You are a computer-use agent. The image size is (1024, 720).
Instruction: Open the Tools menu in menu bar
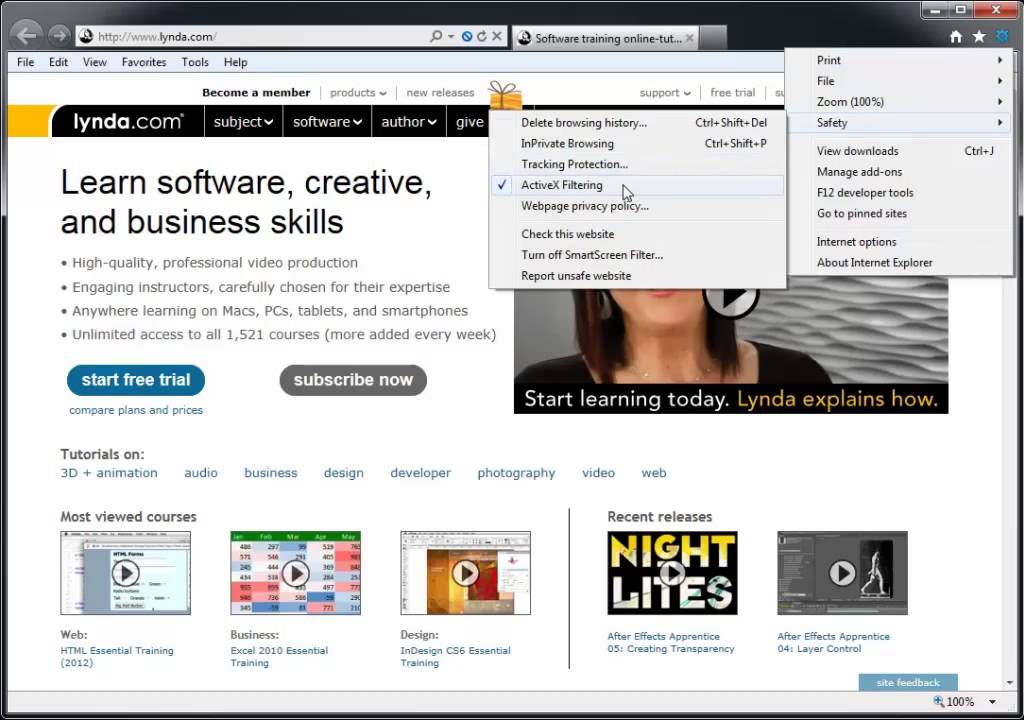coord(195,62)
